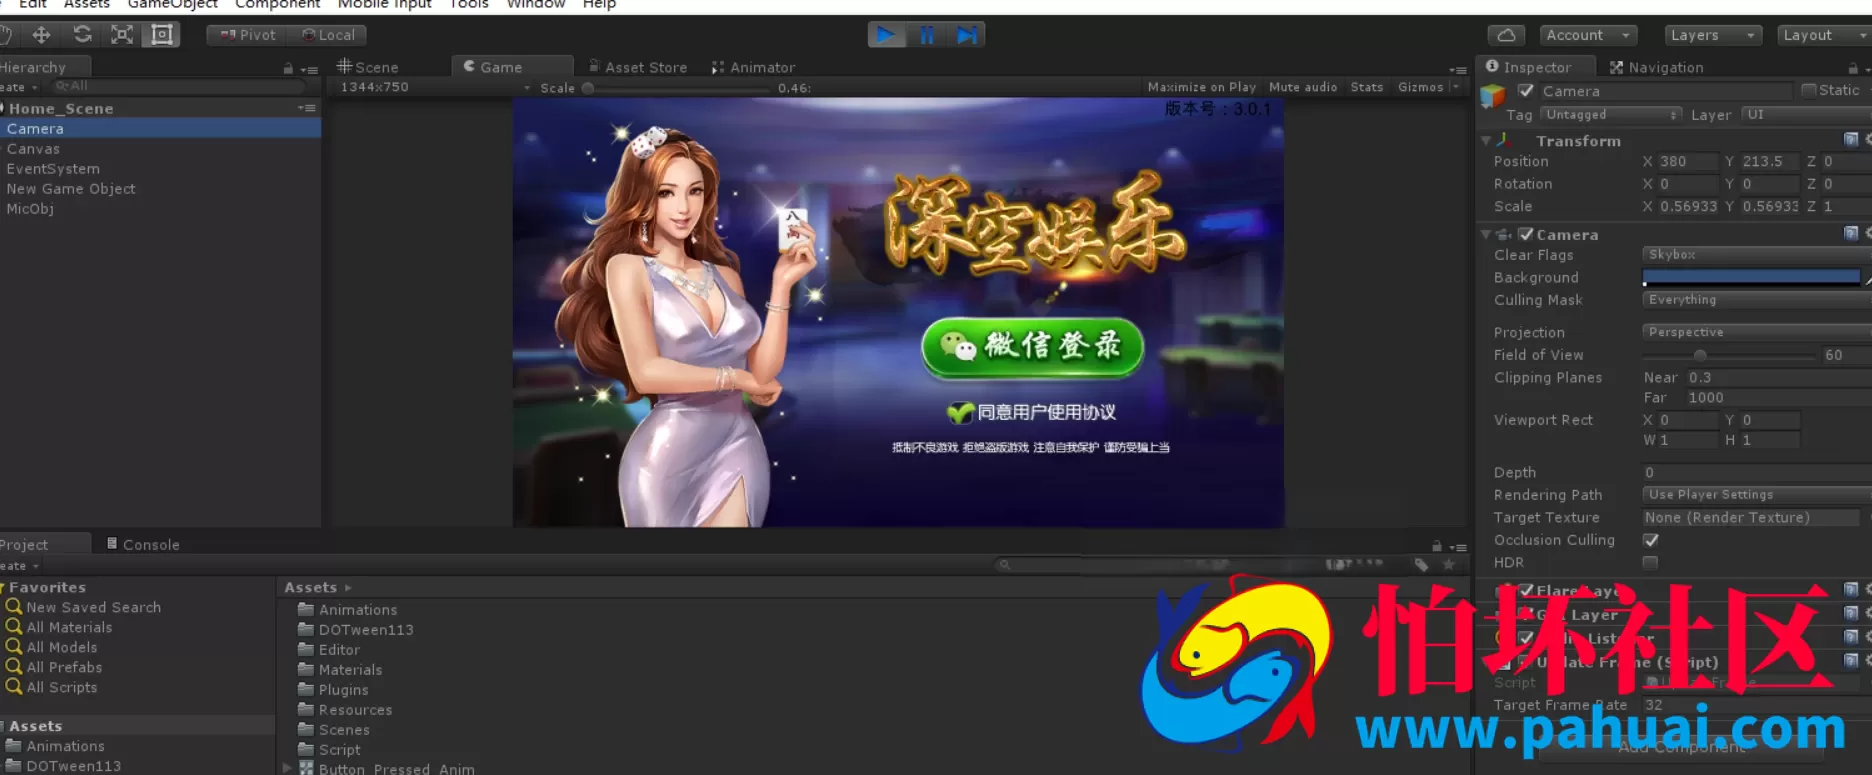
Task: Select the Move tool in toolbar
Action: pos(41,35)
